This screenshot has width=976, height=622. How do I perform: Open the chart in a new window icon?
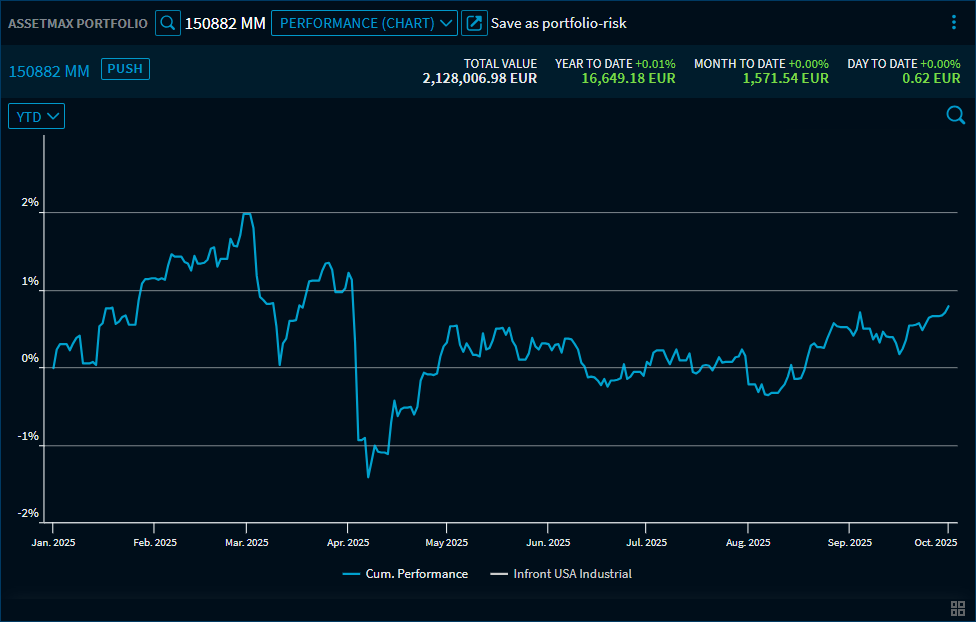[473, 22]
